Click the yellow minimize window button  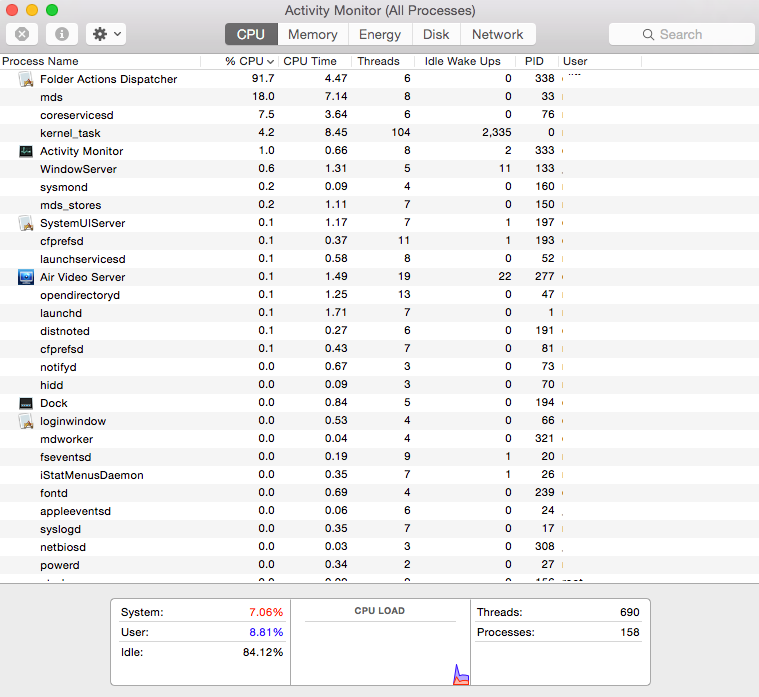(32, 10)
